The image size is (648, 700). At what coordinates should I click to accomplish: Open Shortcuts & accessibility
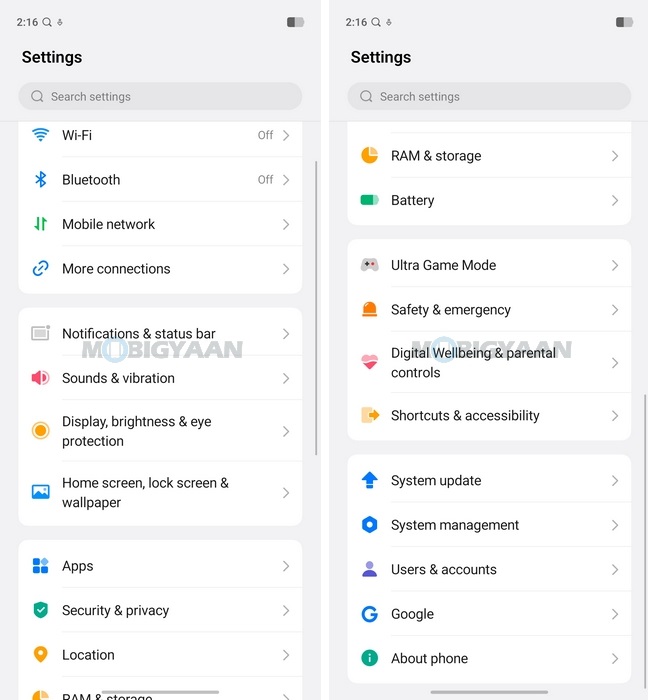click(465, 416)
